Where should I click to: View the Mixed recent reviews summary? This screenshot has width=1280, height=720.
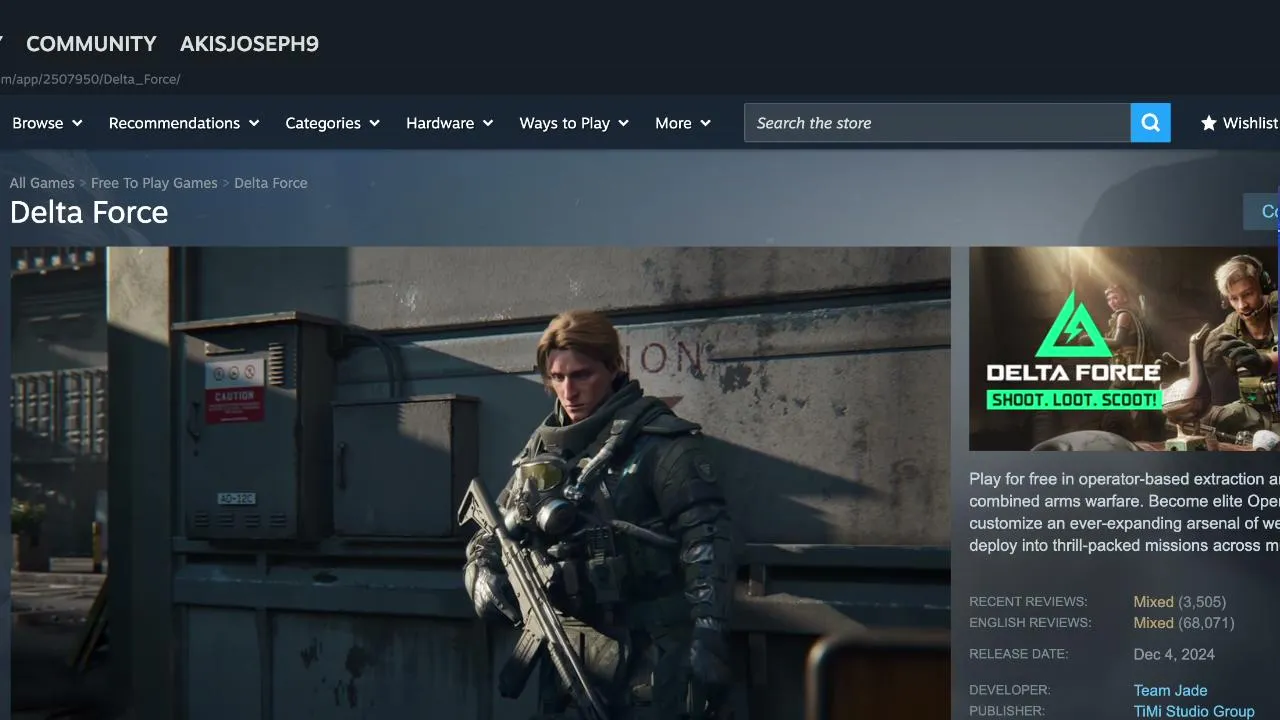point(1153,602)
